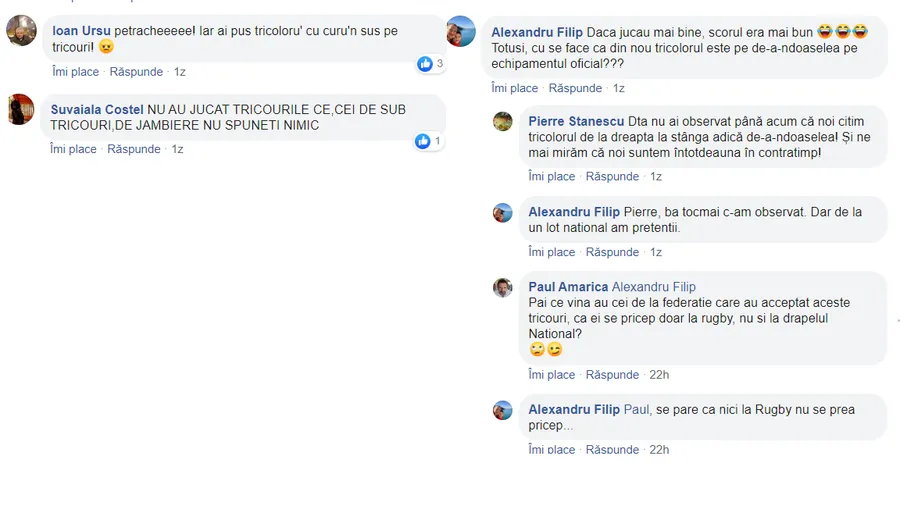Image resolution: width=900 pixels, height=506 pixels.
Task: View the like reaction on Suvaiala Costel's comment
Action: (x=428, y=141)
